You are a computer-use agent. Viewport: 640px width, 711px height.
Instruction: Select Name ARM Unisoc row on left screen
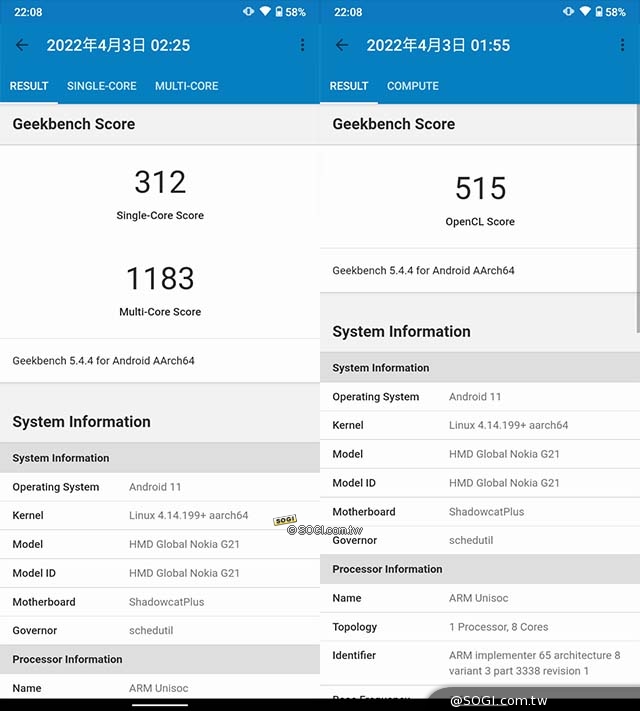pos(160,688)
